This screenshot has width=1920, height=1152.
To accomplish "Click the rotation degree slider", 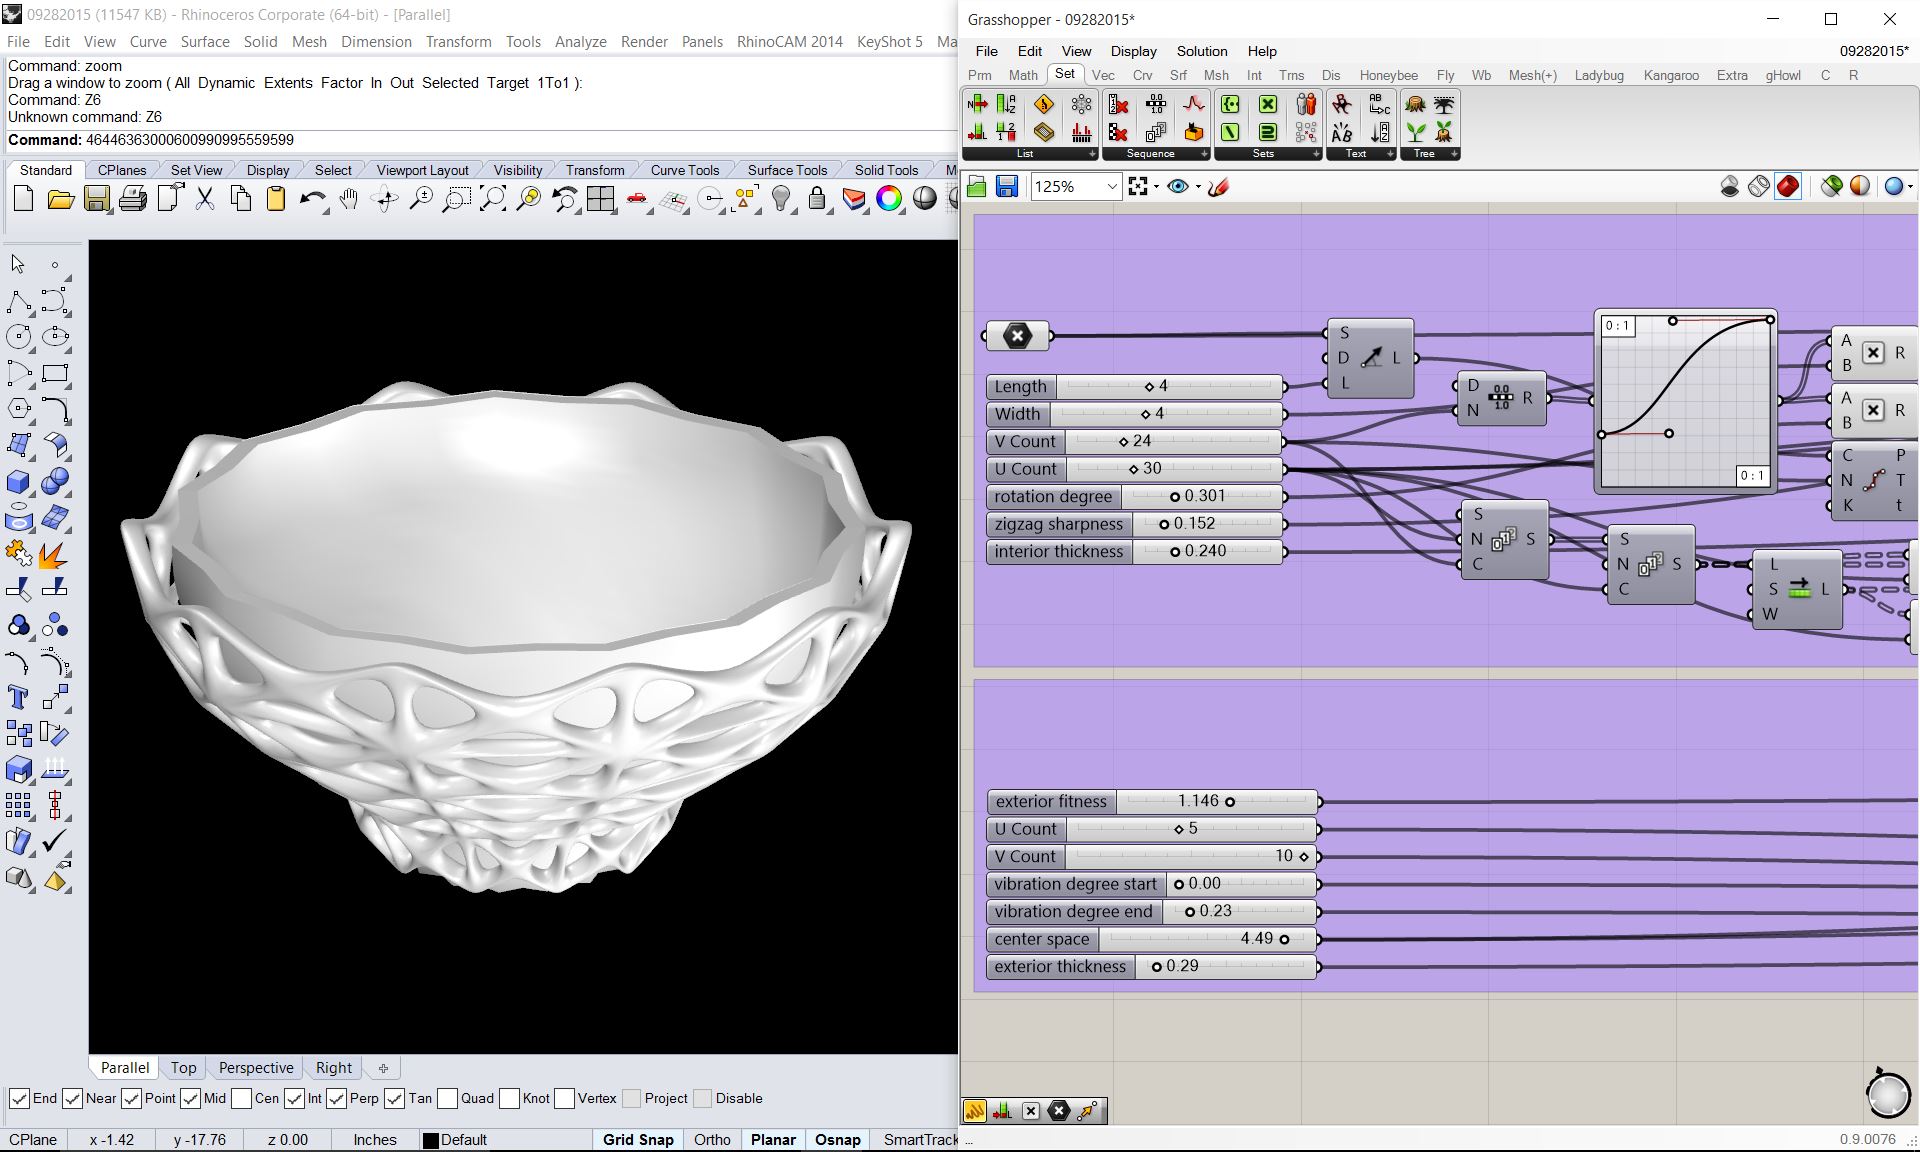I will [1175, 497].
